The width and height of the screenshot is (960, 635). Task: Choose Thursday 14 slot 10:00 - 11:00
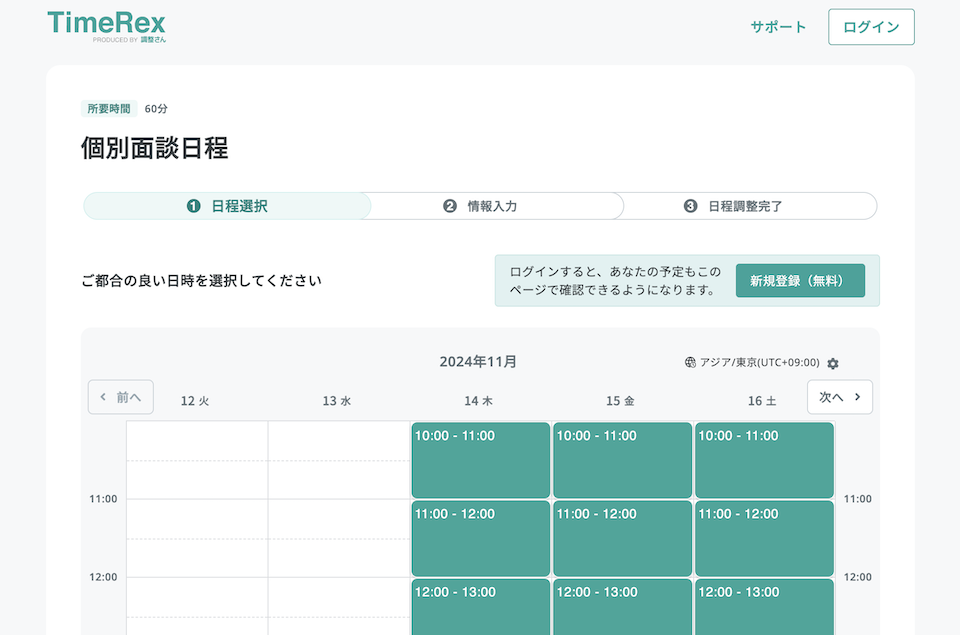tap(480, 460)
